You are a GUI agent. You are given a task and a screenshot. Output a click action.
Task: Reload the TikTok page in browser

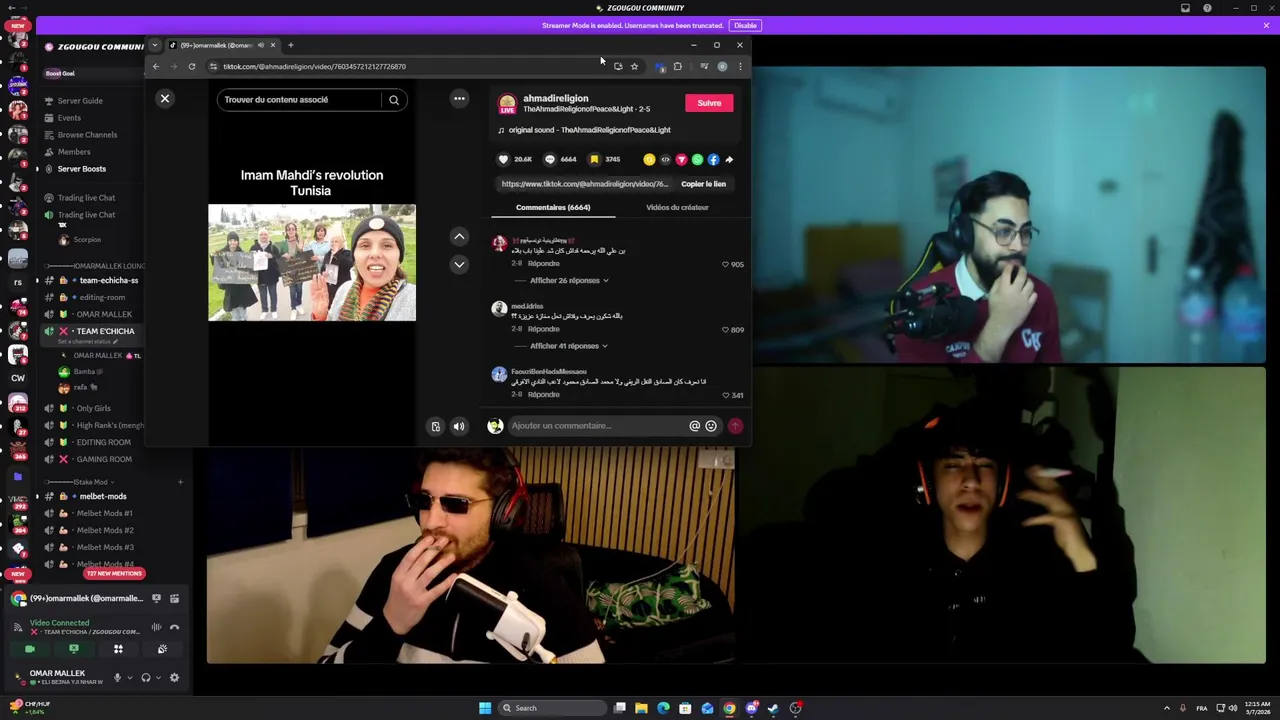(192, 66)
